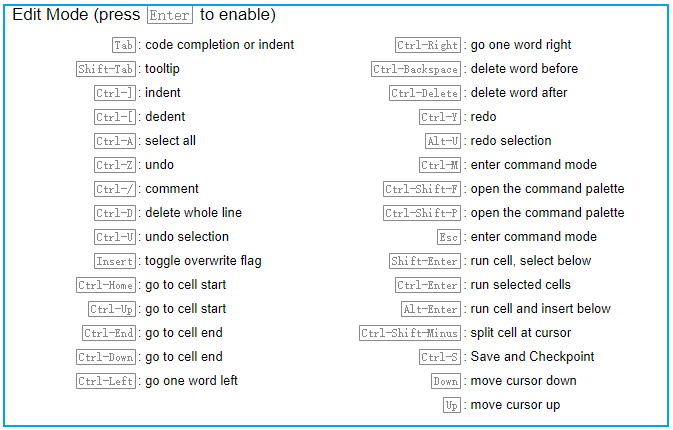
Task: Click the Ctrl-Left shortcut badge
Action: (106, 381)
